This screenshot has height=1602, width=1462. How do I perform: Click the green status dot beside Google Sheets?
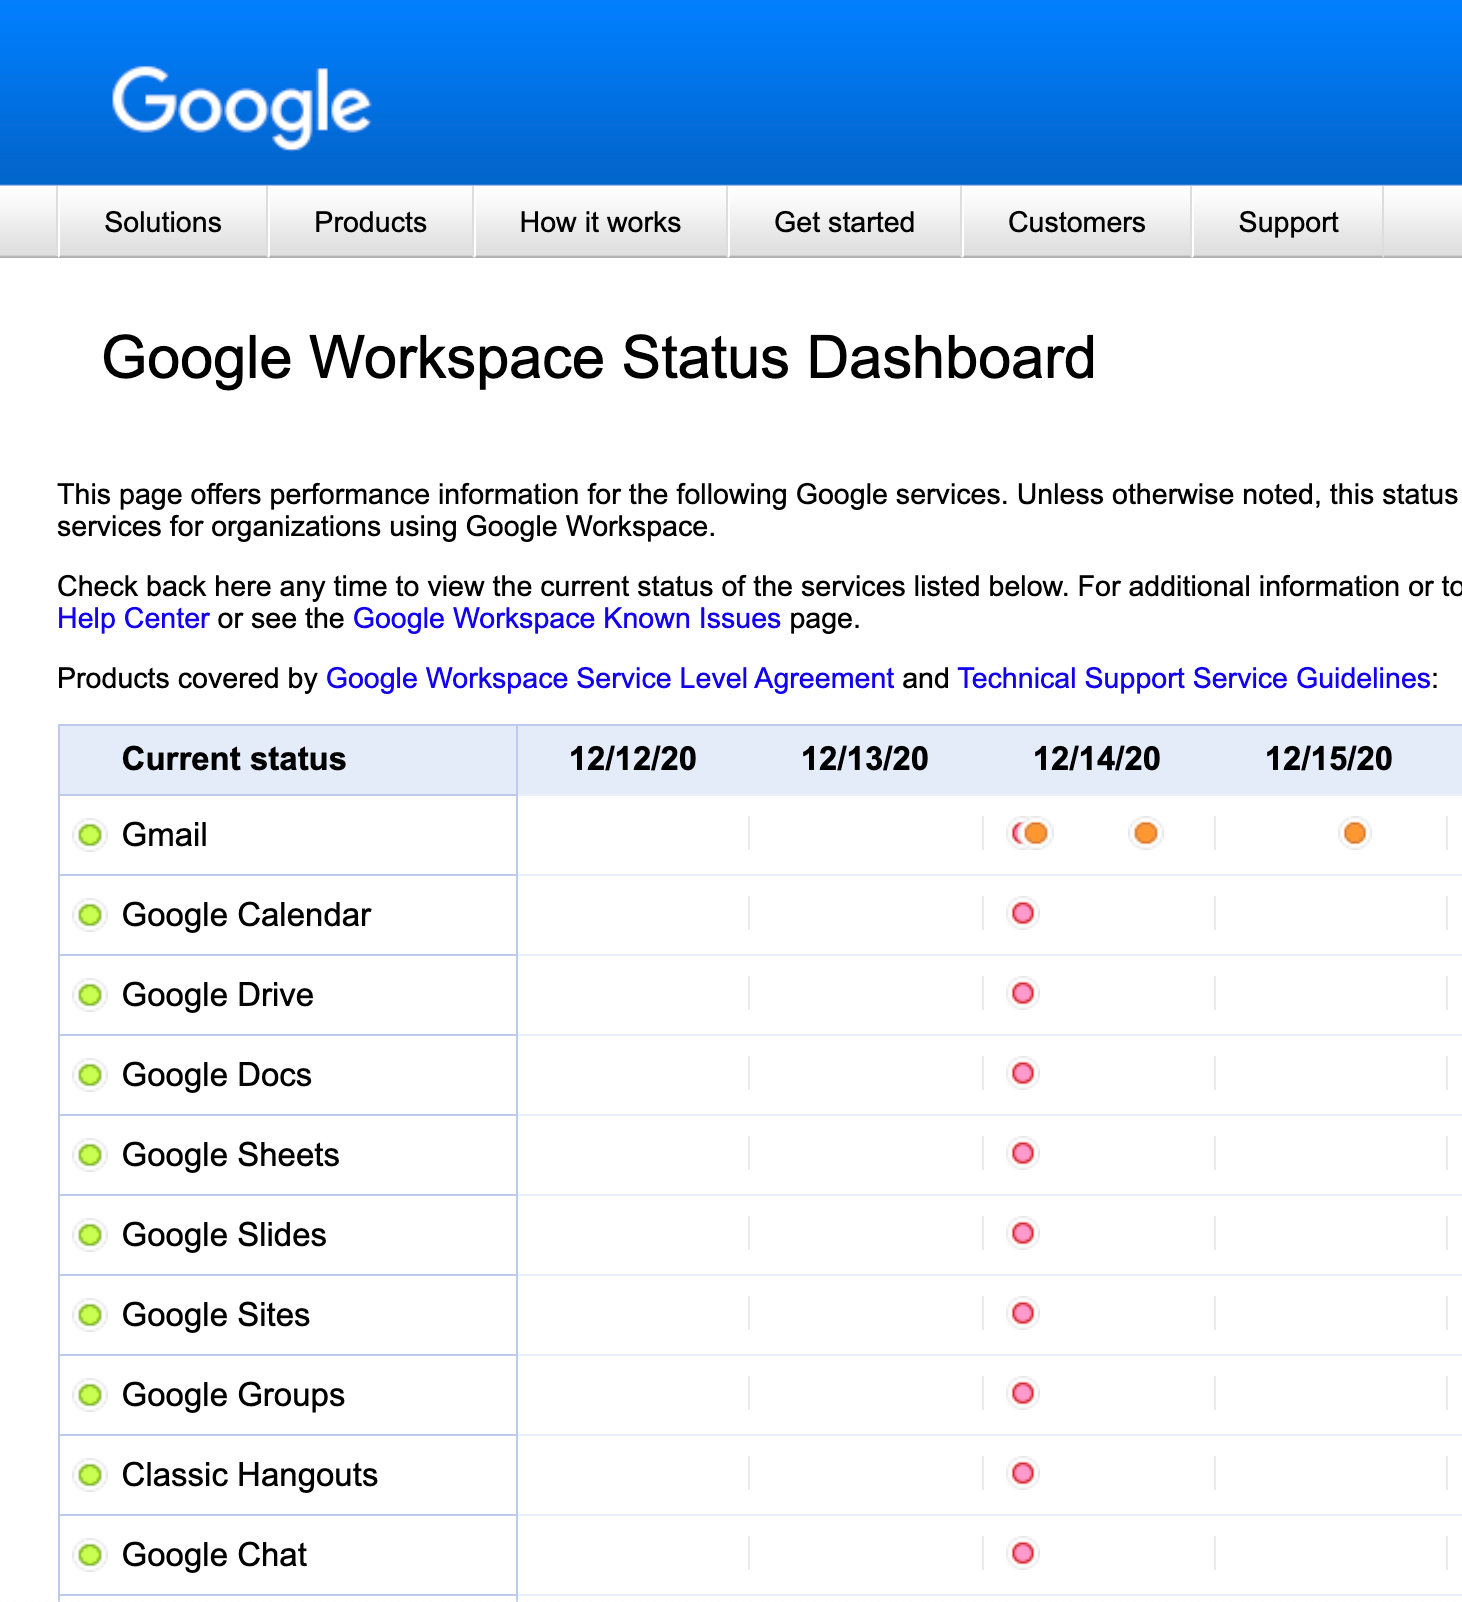point(90,1154)
